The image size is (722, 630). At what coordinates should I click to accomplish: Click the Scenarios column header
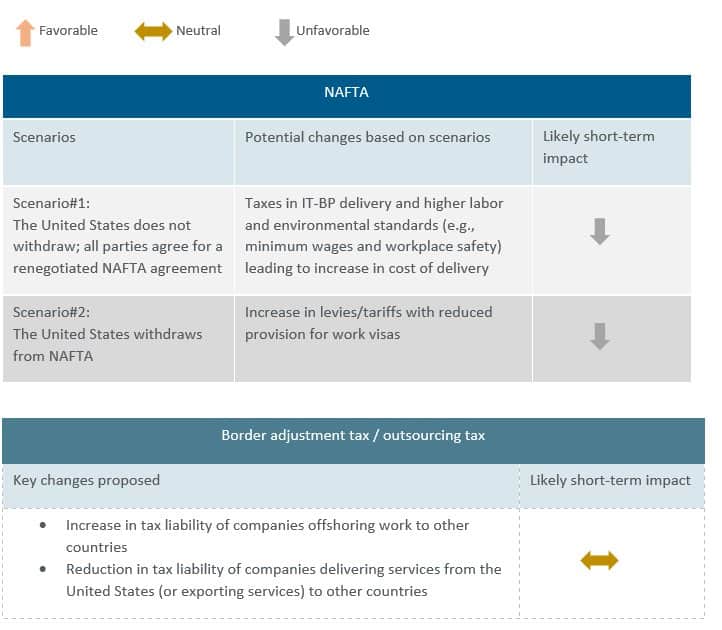[44, 137]
